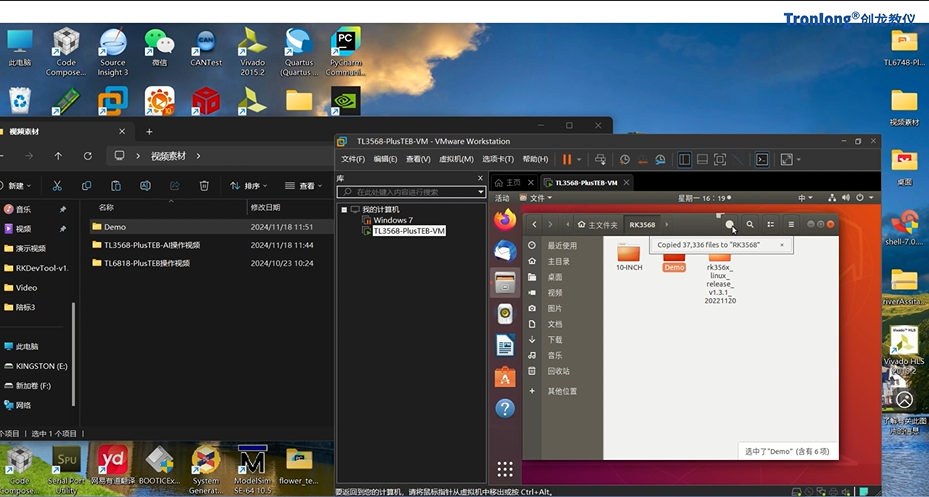Open the 选项卡(T) menu in VMware
929x497 pixels.
coord(498,159)
